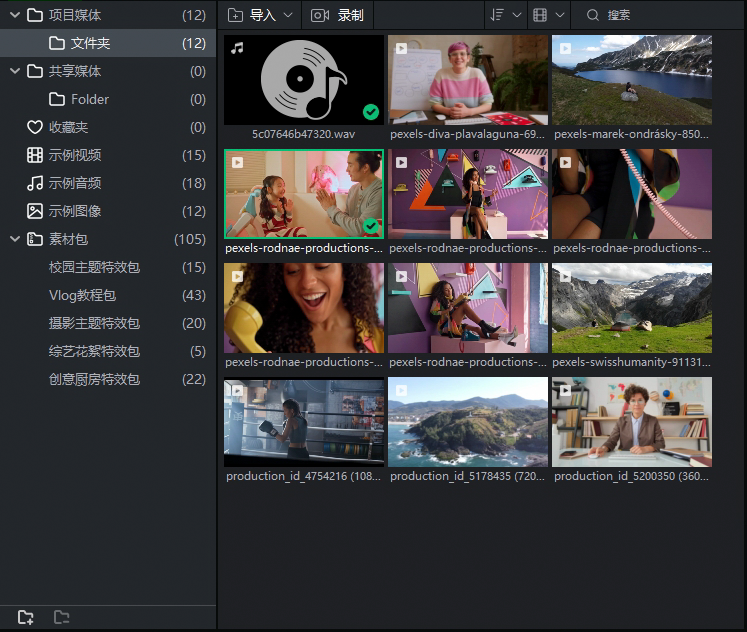Viewport: 747px width, 632px height.
Task: Select the Vlog教程包 pack
Action: tap(83, 295)
